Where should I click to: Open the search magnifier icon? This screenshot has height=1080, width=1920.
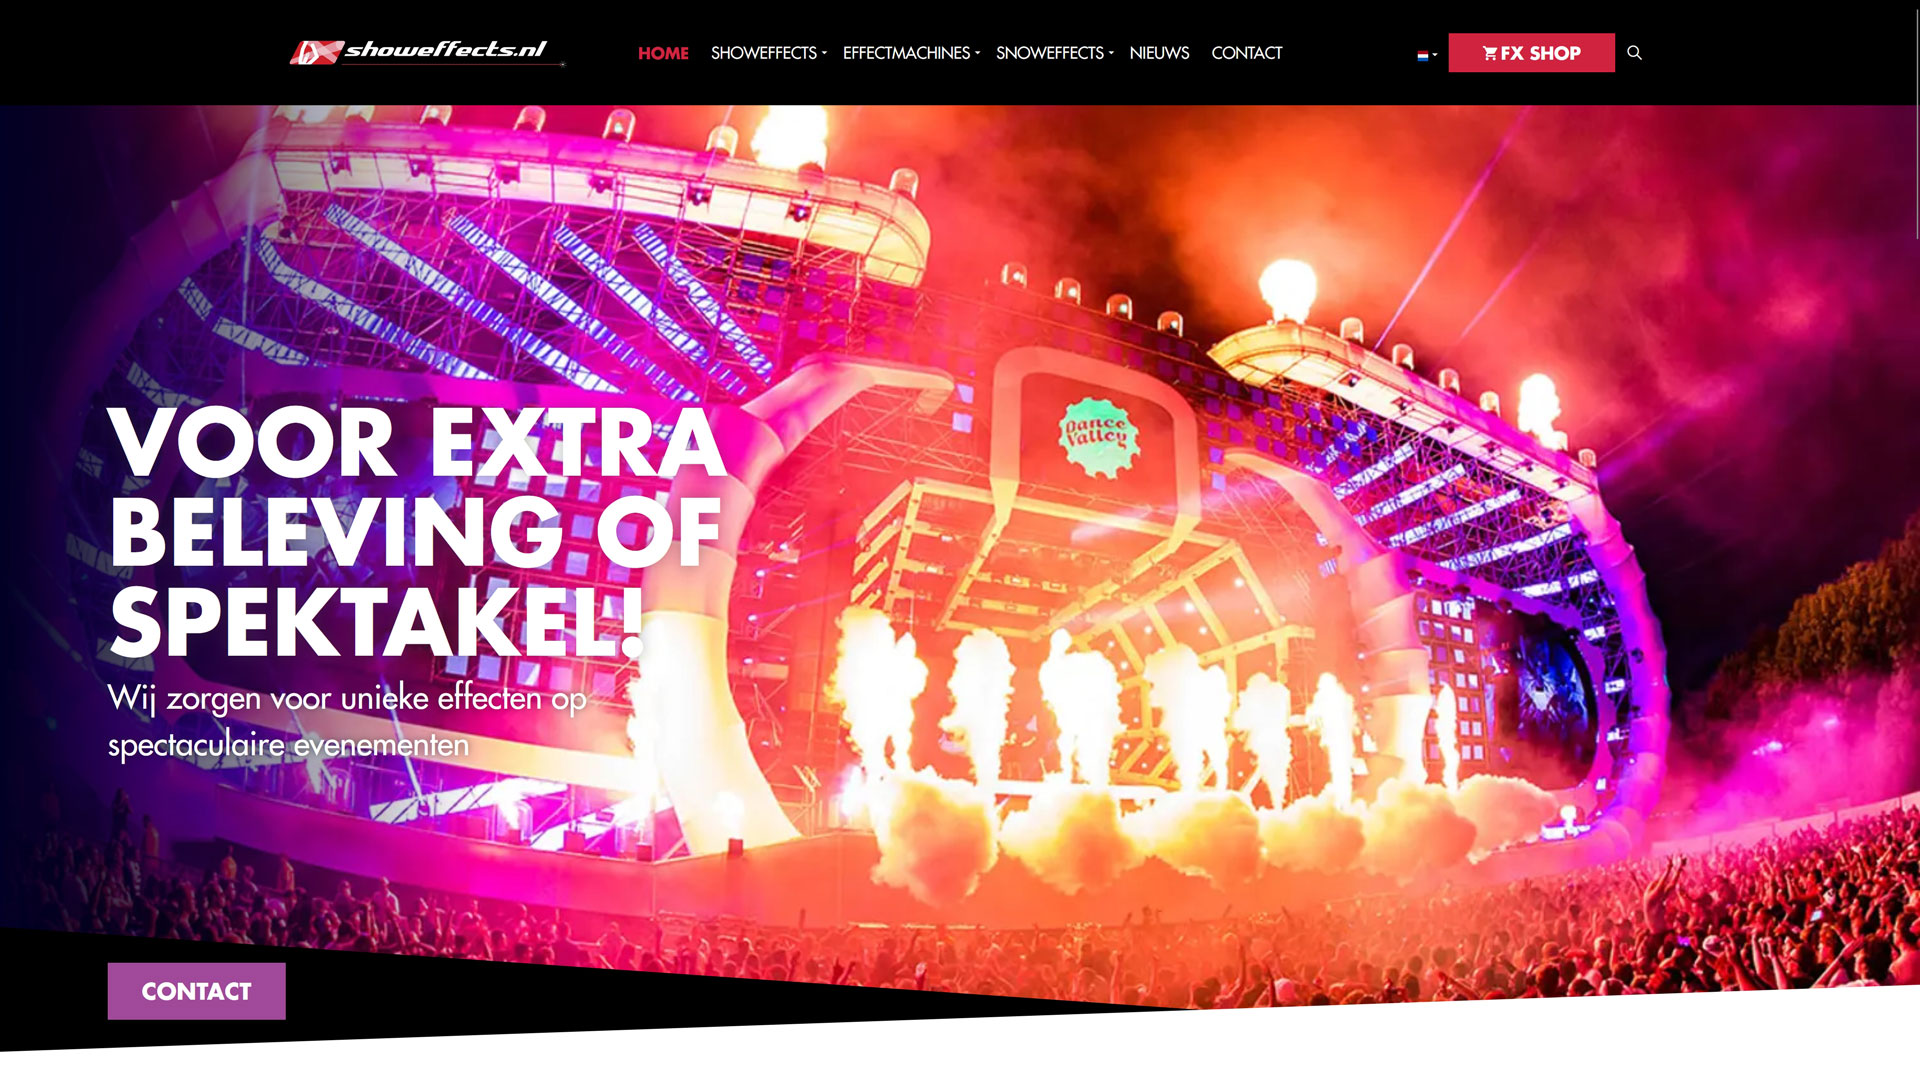(x=1634, y=52)
